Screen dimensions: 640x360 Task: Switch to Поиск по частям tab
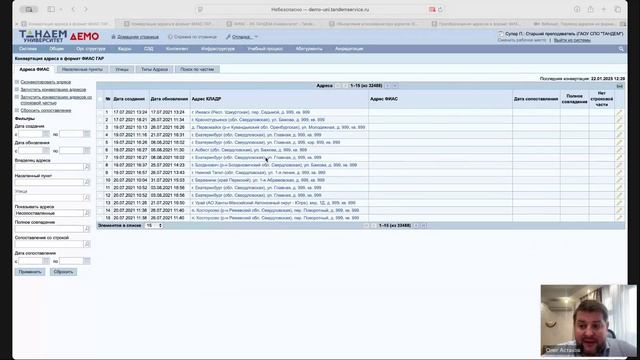click(197, 69)
